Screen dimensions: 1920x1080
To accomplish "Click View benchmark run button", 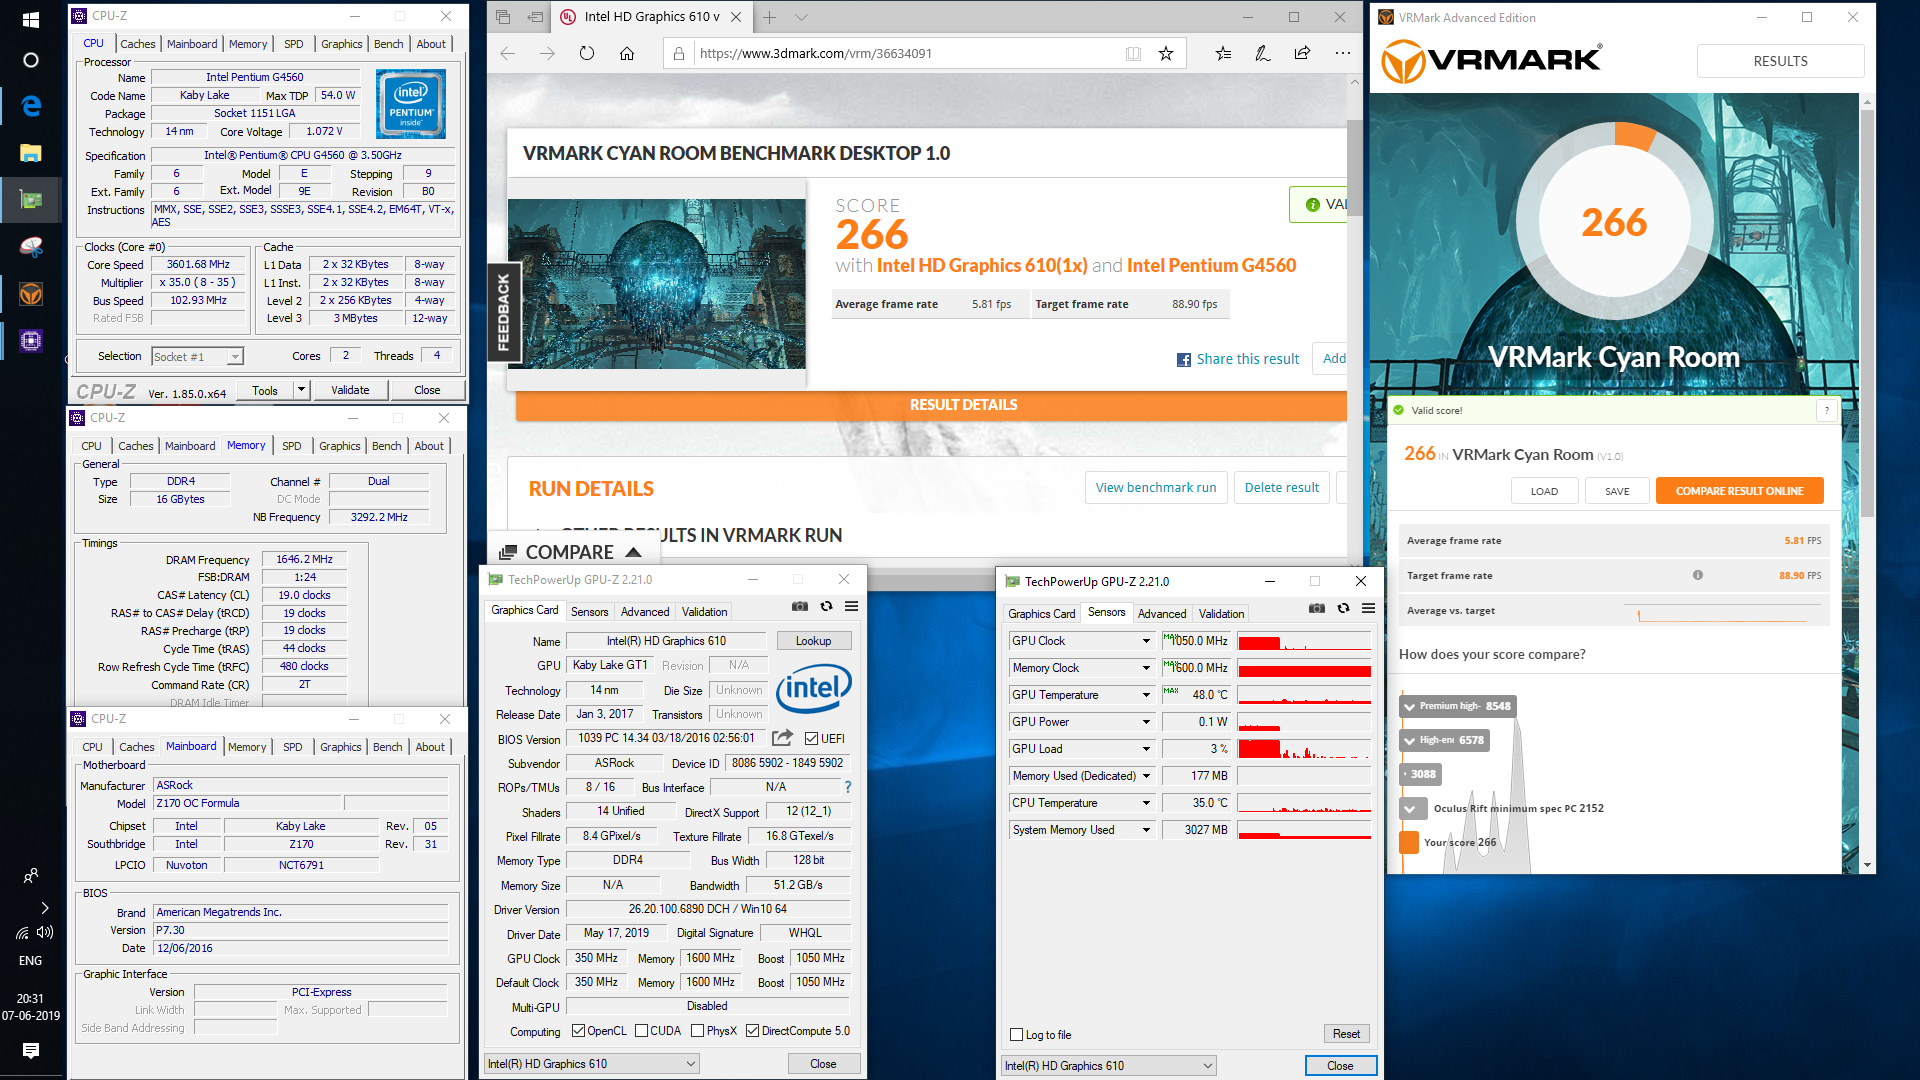I will tap(1156, 488).
